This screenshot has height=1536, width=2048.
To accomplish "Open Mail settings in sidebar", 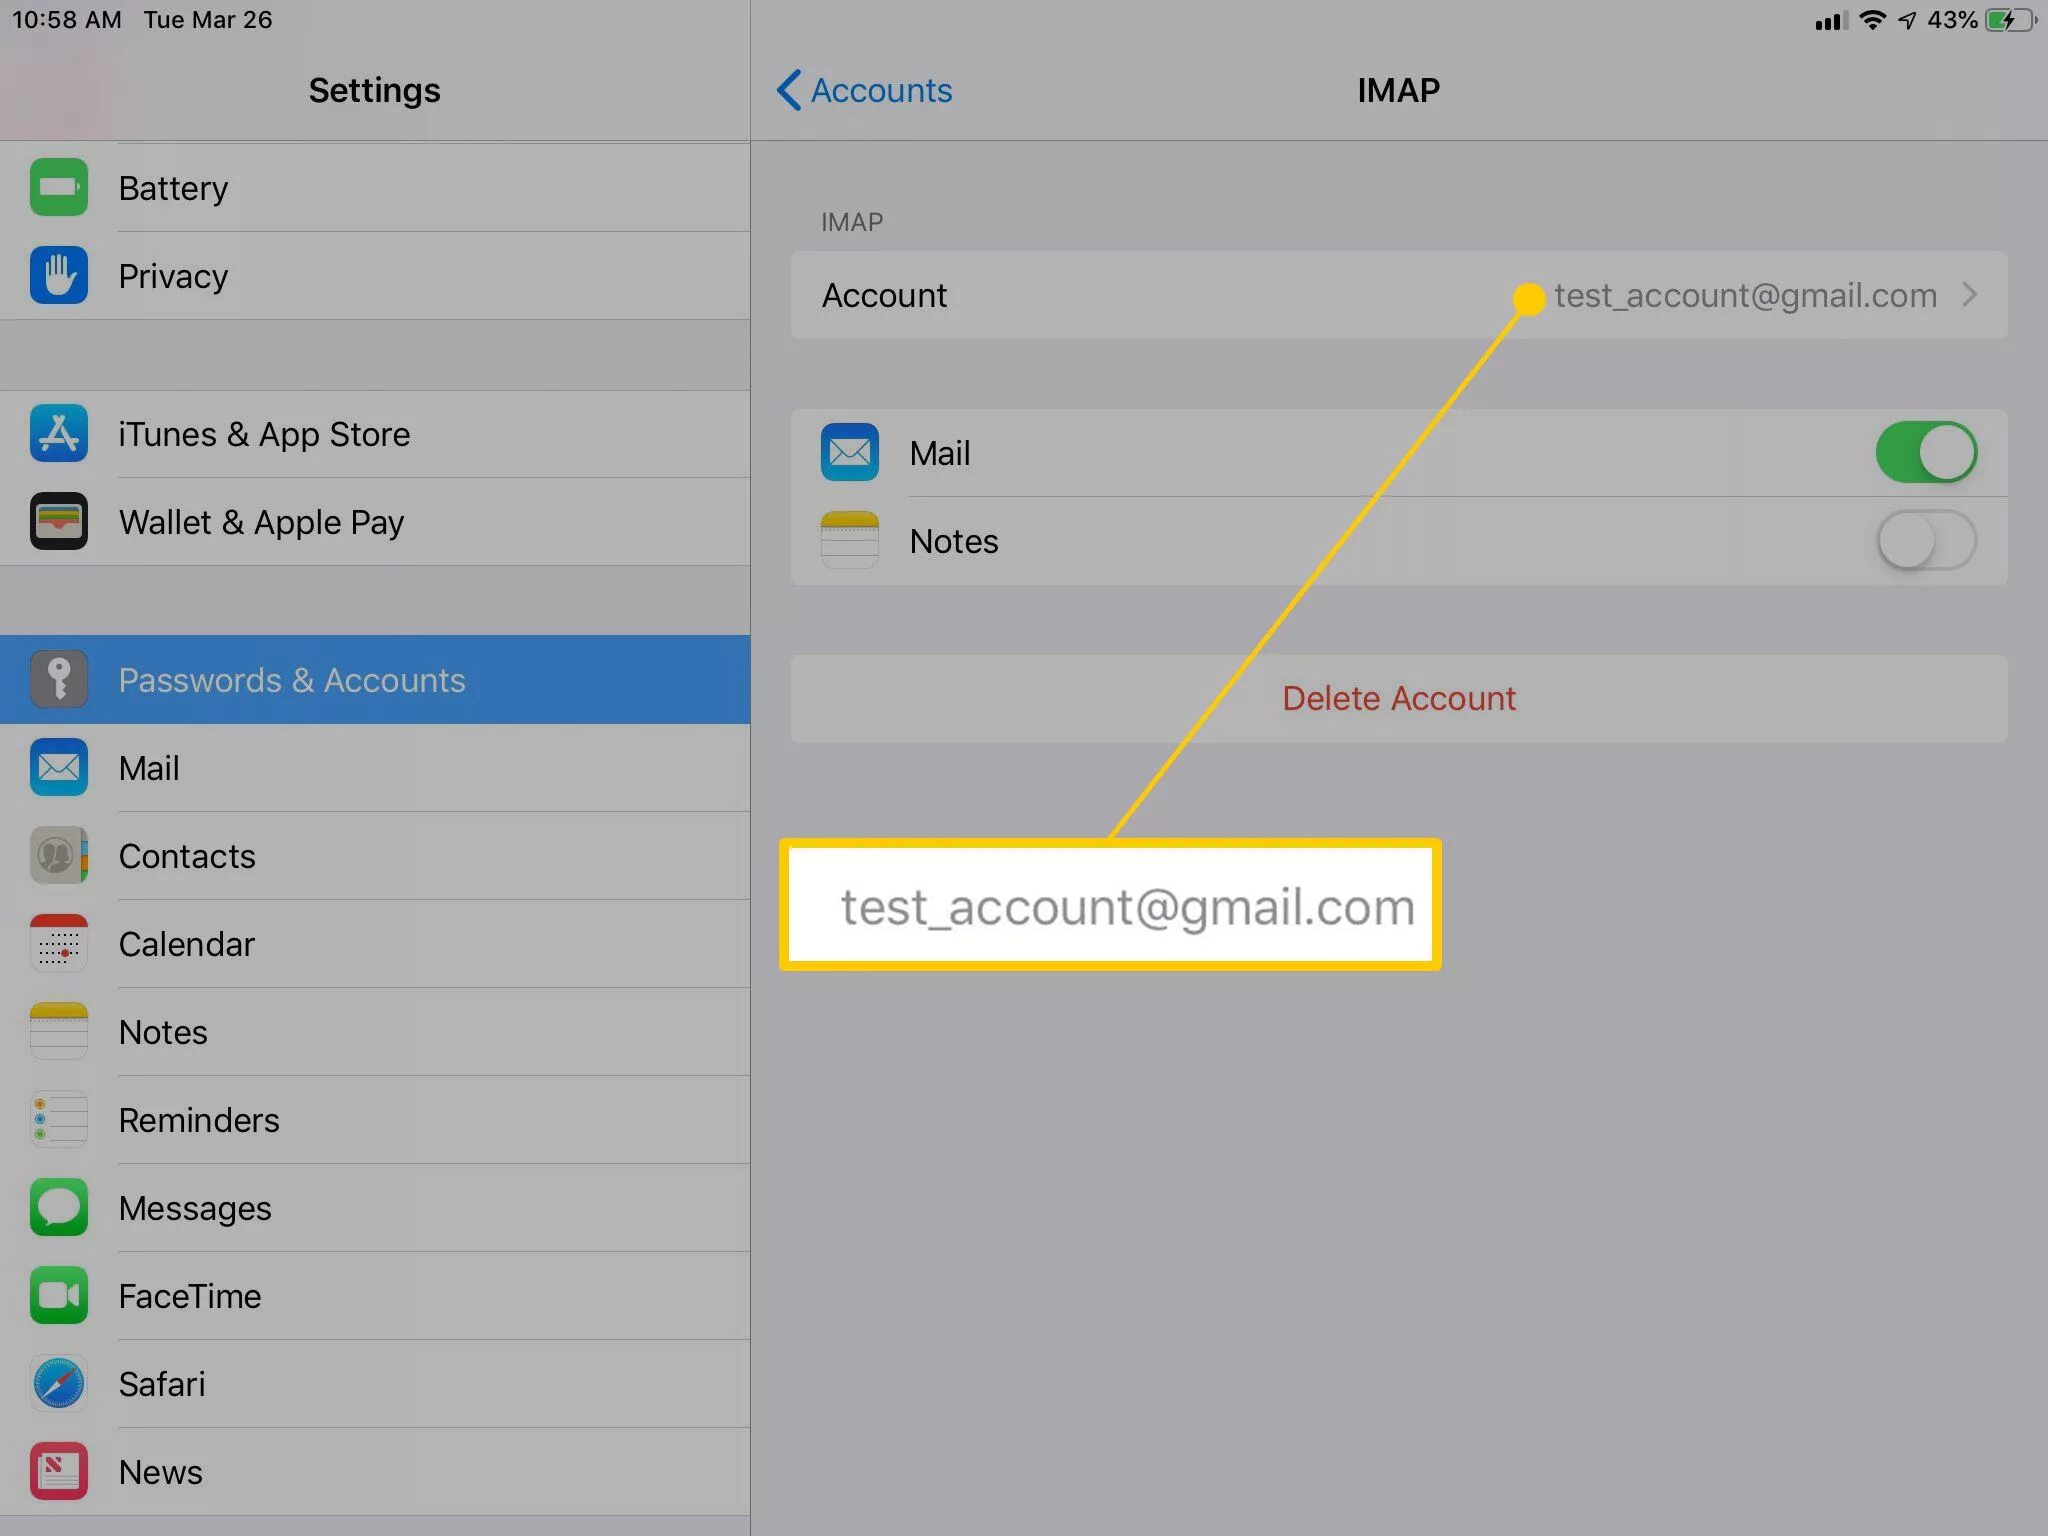I will 375,767.
